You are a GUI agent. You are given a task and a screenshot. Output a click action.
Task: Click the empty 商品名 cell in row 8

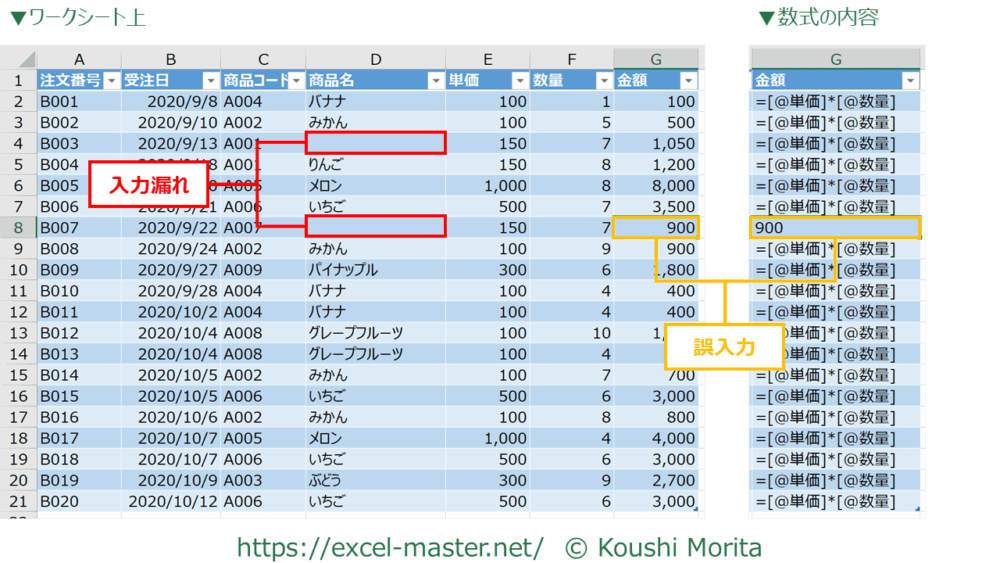(375, 227)
